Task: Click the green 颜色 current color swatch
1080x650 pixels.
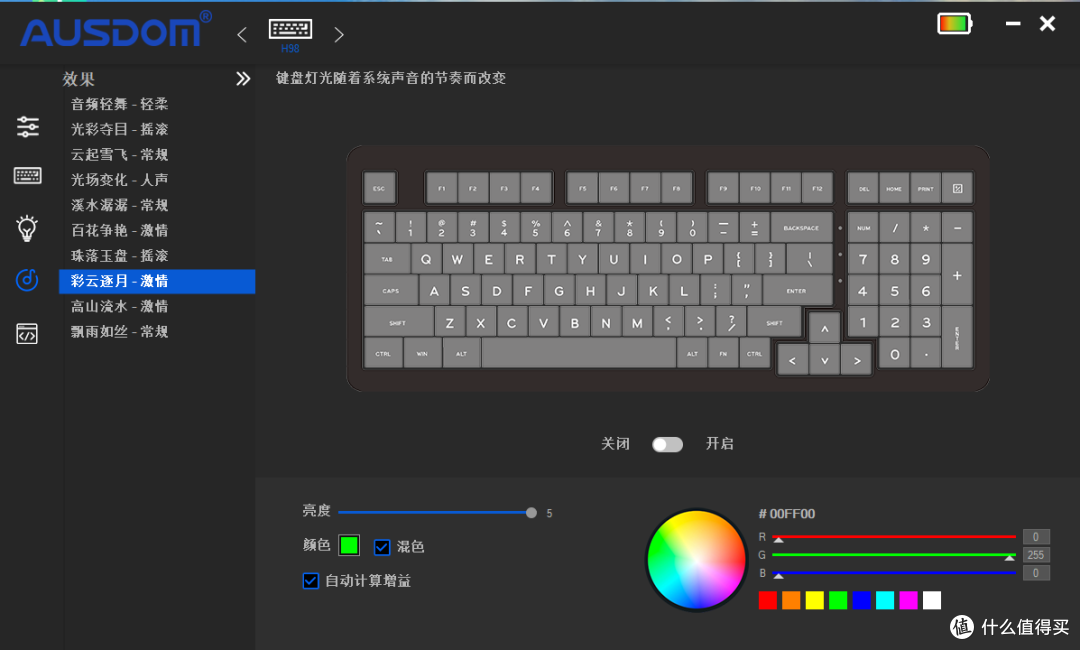Action: coord(349,545)
